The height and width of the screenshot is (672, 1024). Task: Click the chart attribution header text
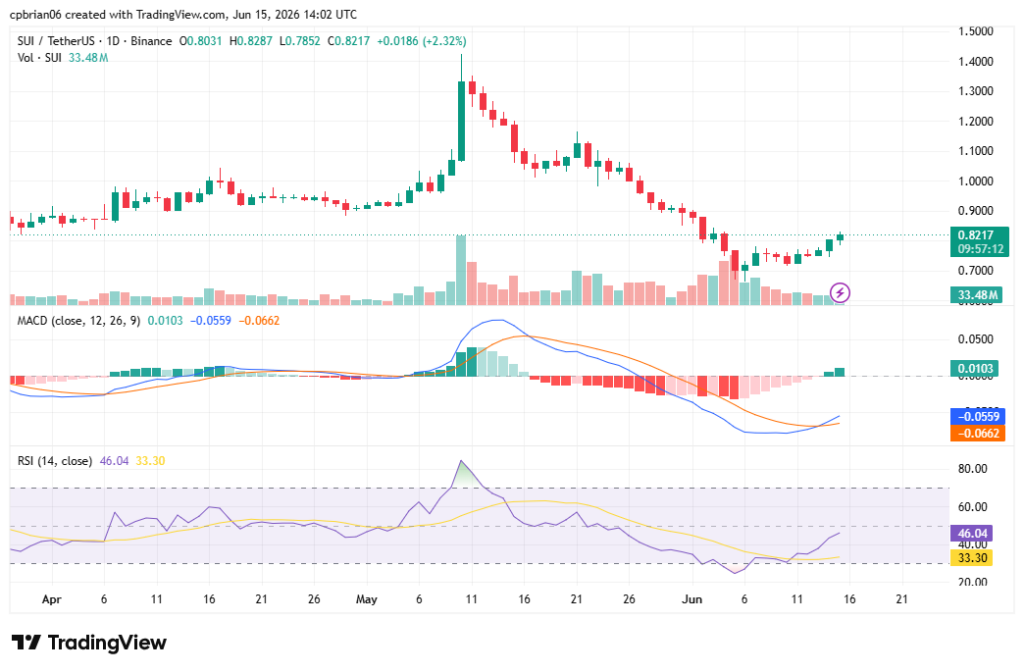[x=184, y=14]
